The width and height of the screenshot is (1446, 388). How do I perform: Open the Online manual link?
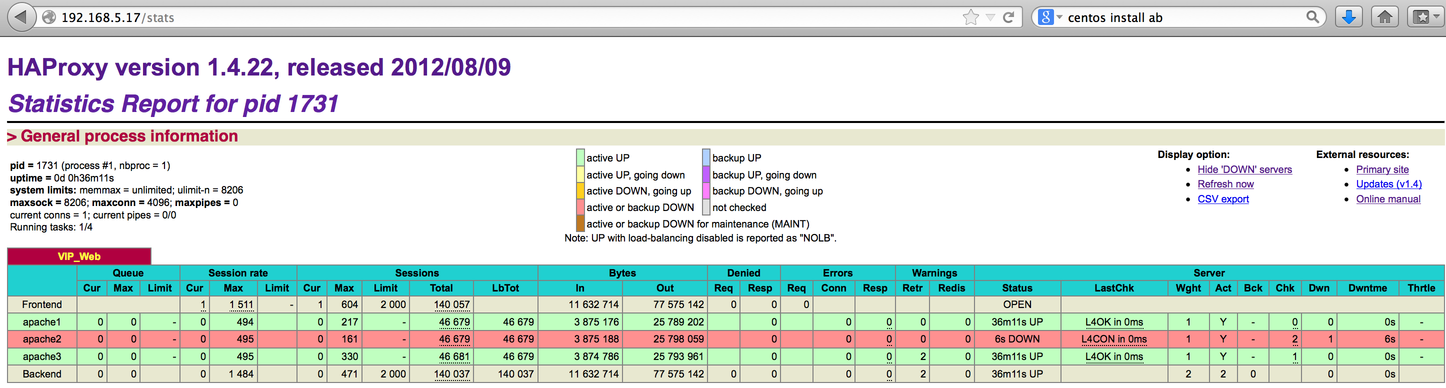click(1388, 199)
